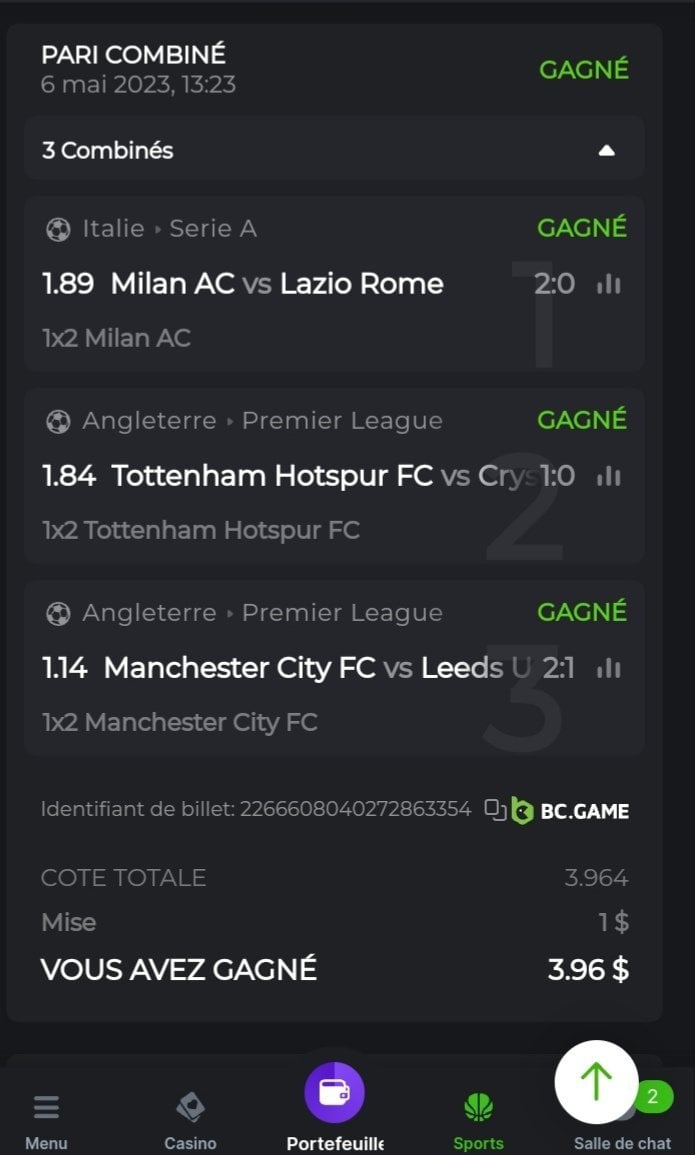Screen dimensions: 695x1155
Task: Go to the Sports tab
Action: [478, 1120]
